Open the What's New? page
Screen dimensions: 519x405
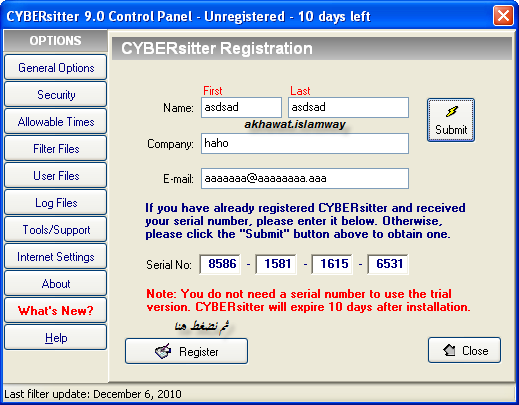(x=56, y=310)
